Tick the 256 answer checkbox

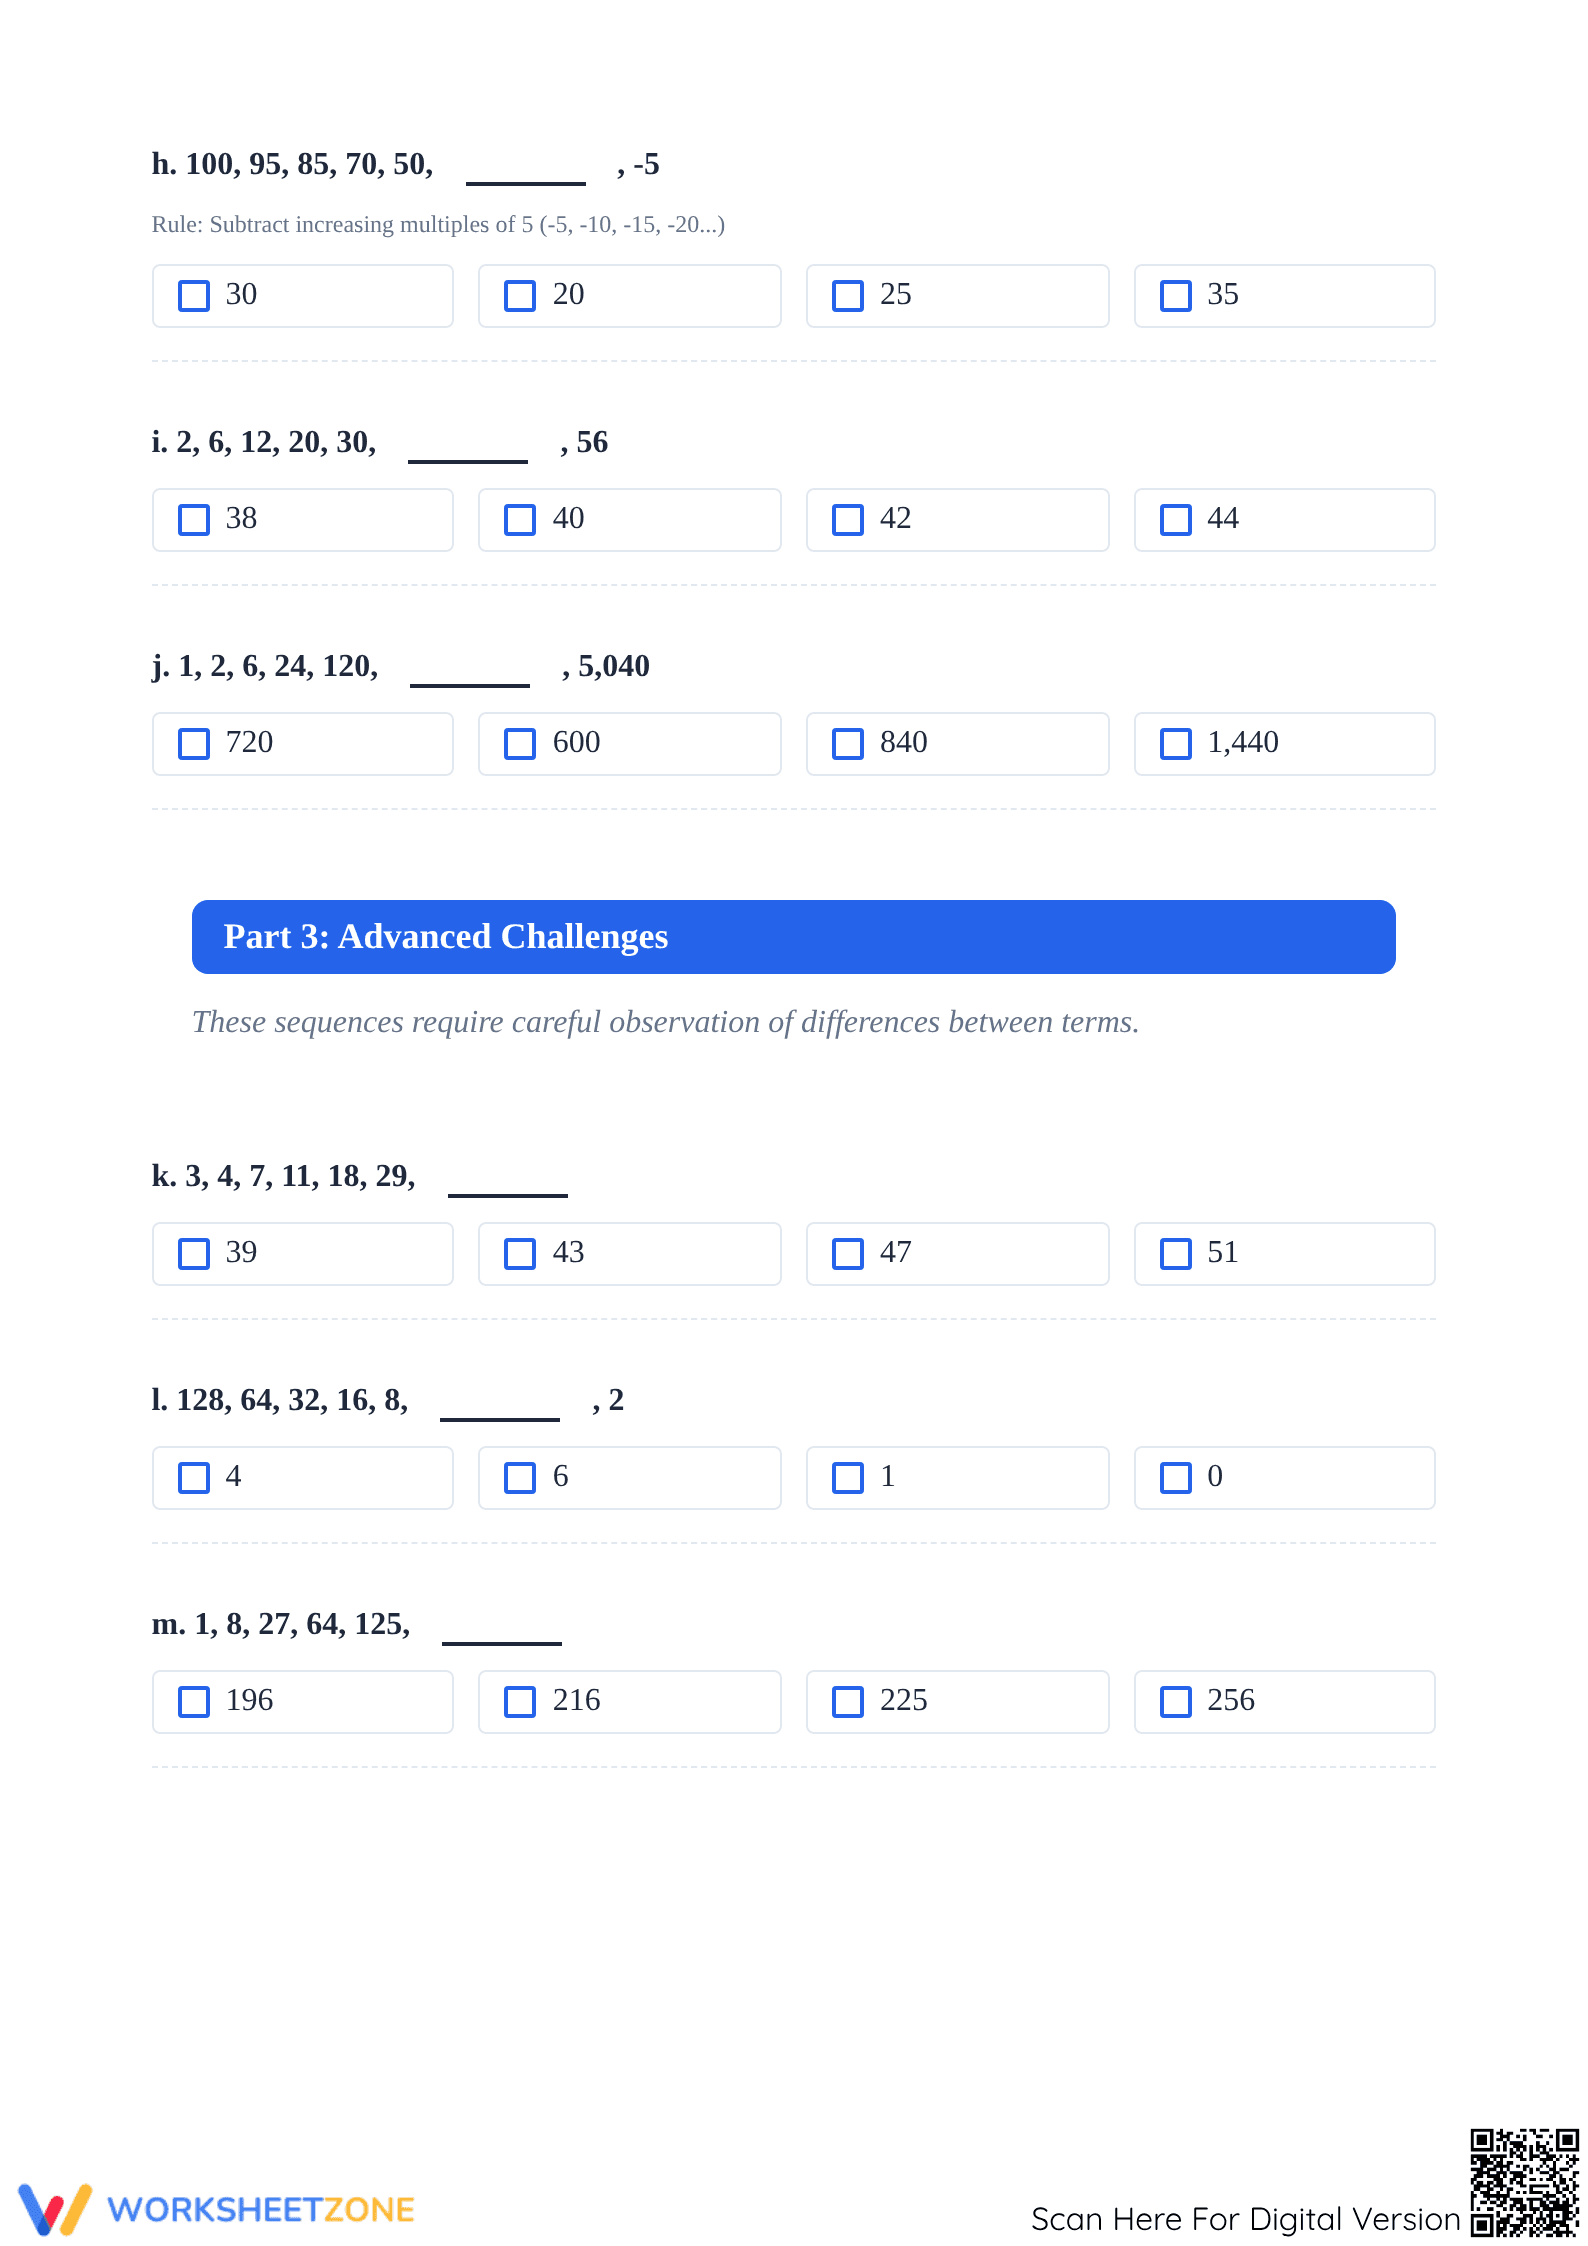point(1175,1702)
